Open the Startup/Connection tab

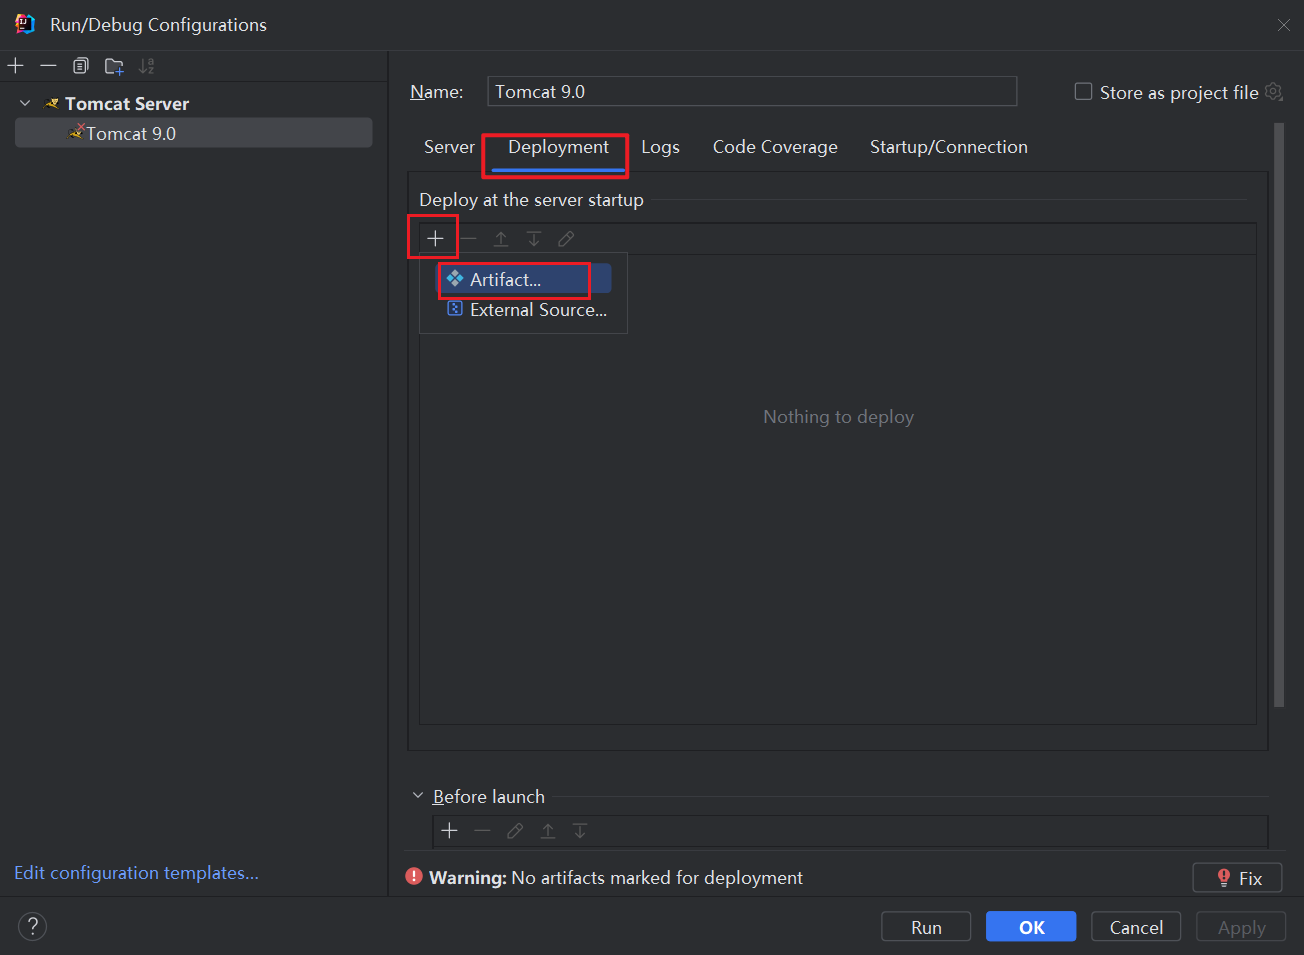(948, 147)
